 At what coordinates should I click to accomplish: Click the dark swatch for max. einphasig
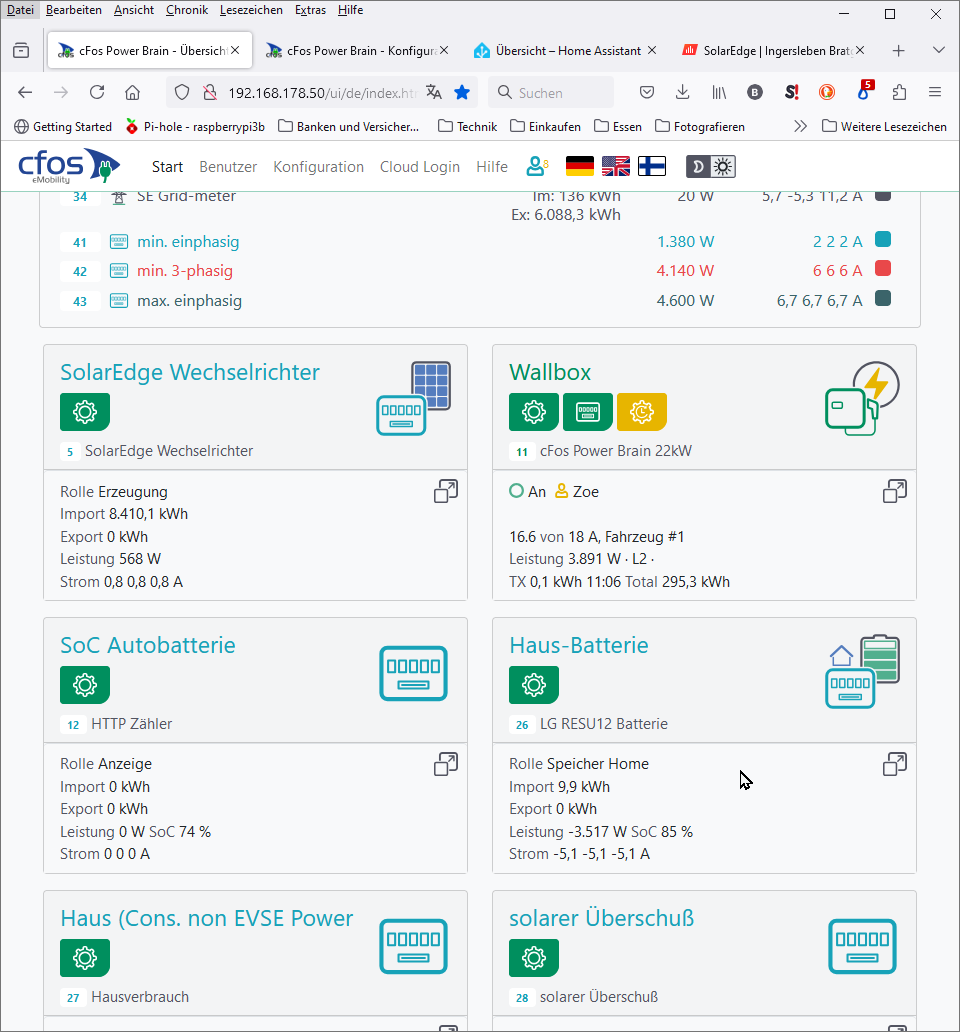[883, 298]
